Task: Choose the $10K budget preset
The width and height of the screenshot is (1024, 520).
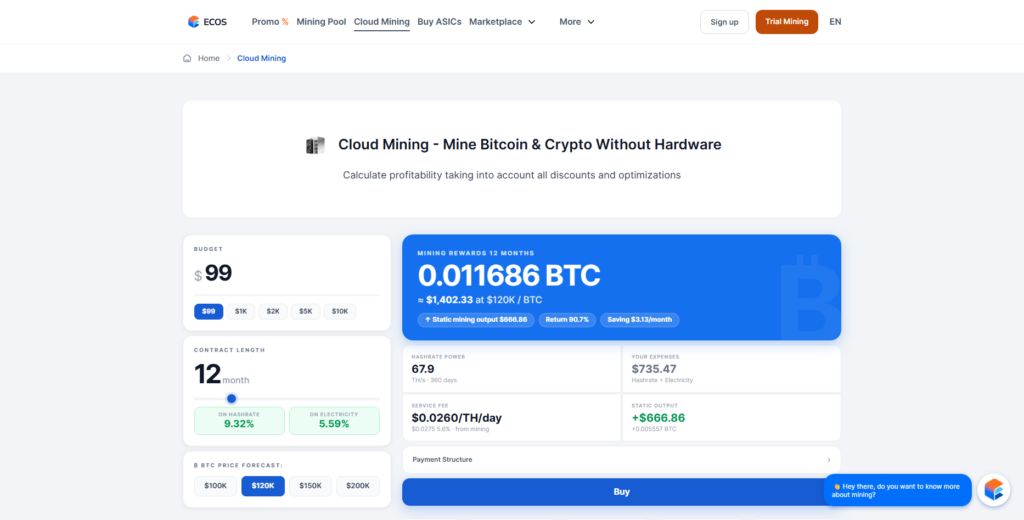Action: click(340, 312)
